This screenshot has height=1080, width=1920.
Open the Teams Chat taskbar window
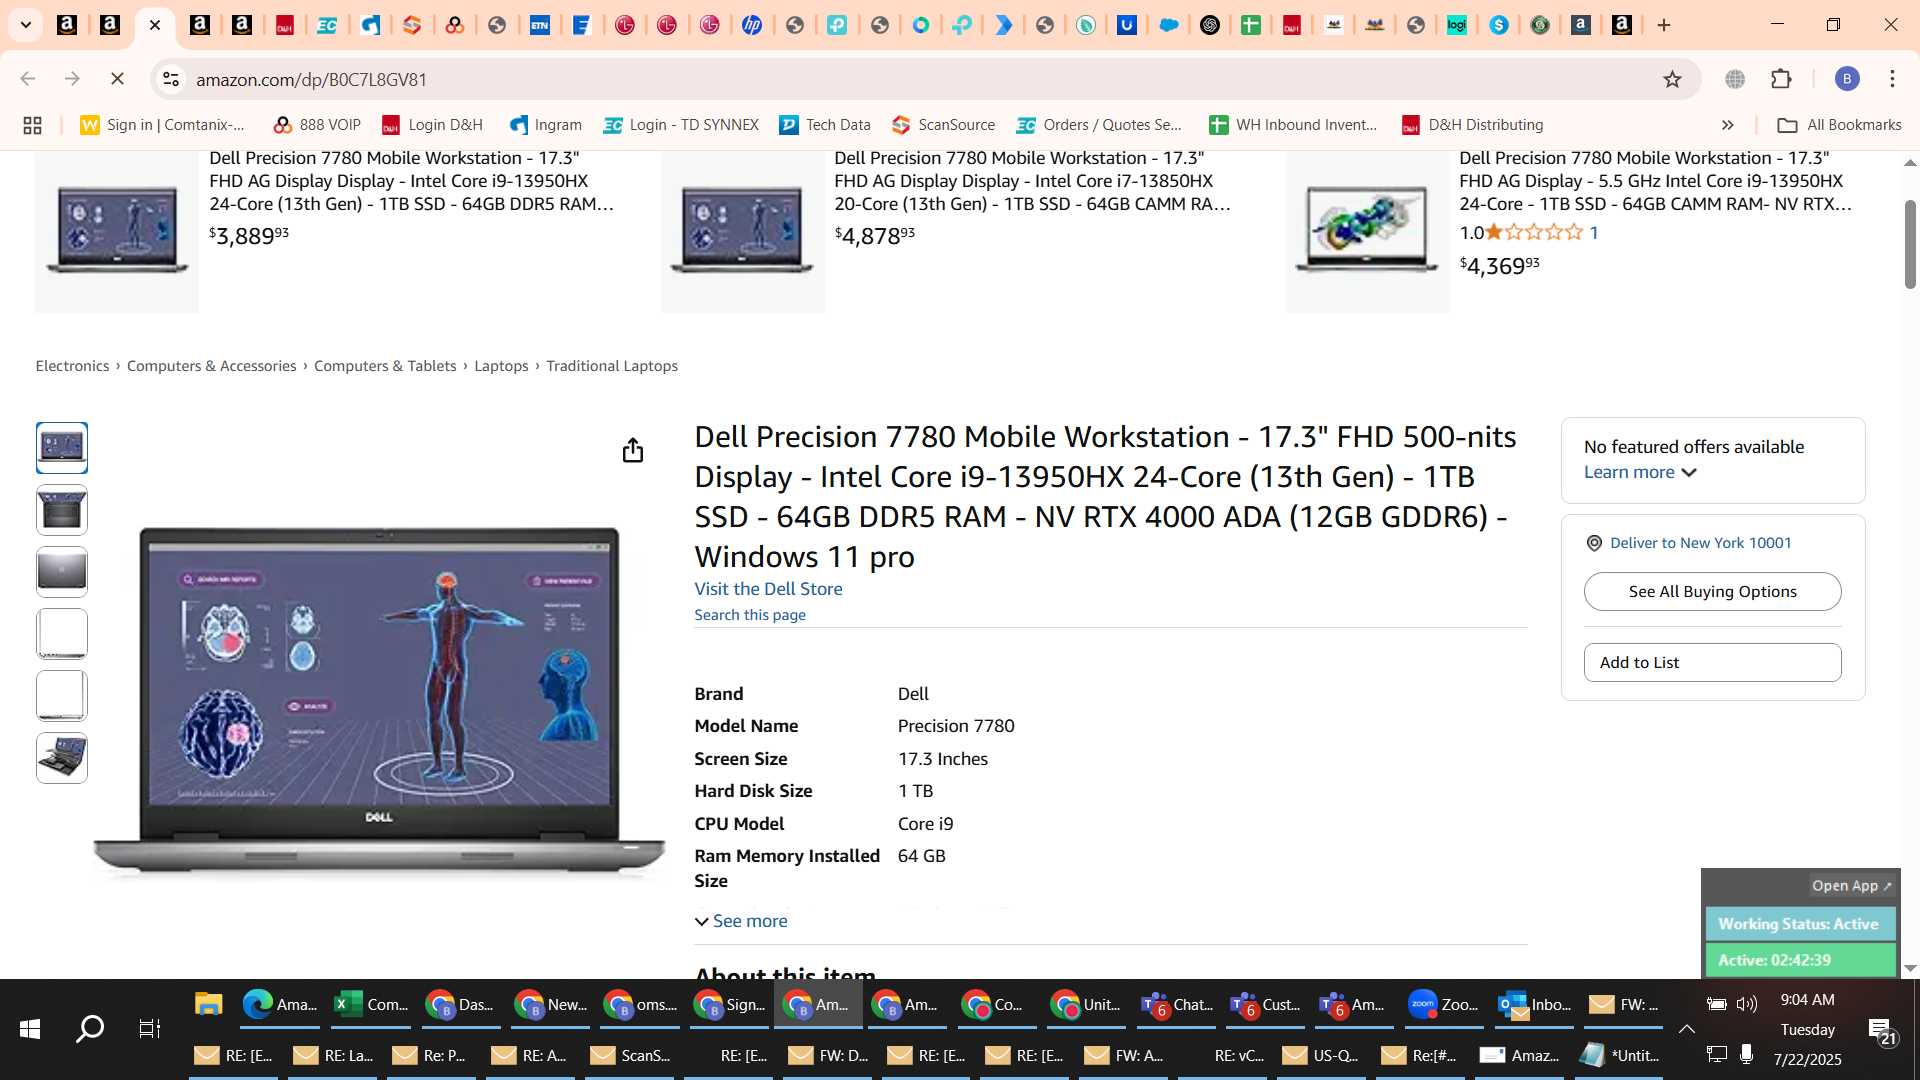coord(1175,1005)
